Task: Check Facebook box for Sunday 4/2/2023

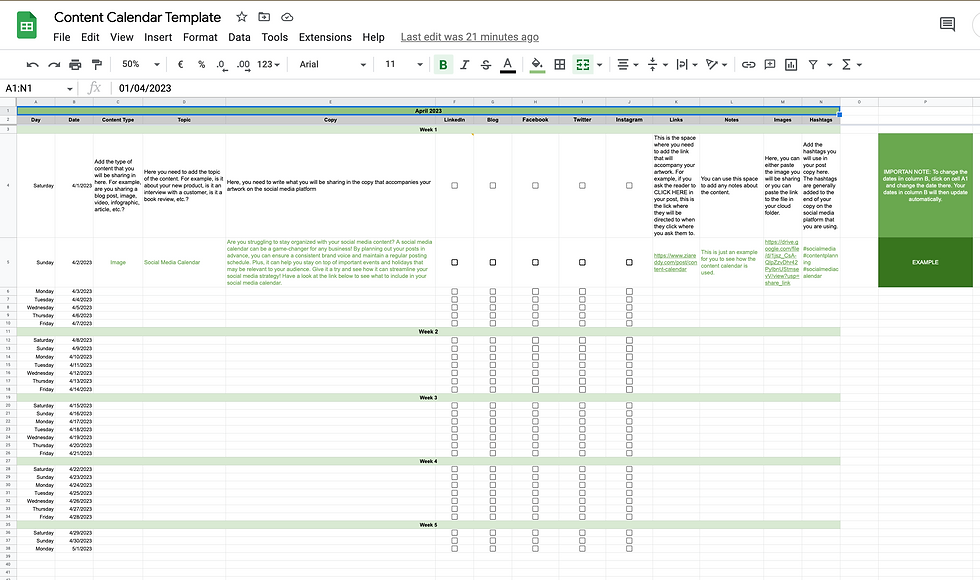Action: point(535,262)
